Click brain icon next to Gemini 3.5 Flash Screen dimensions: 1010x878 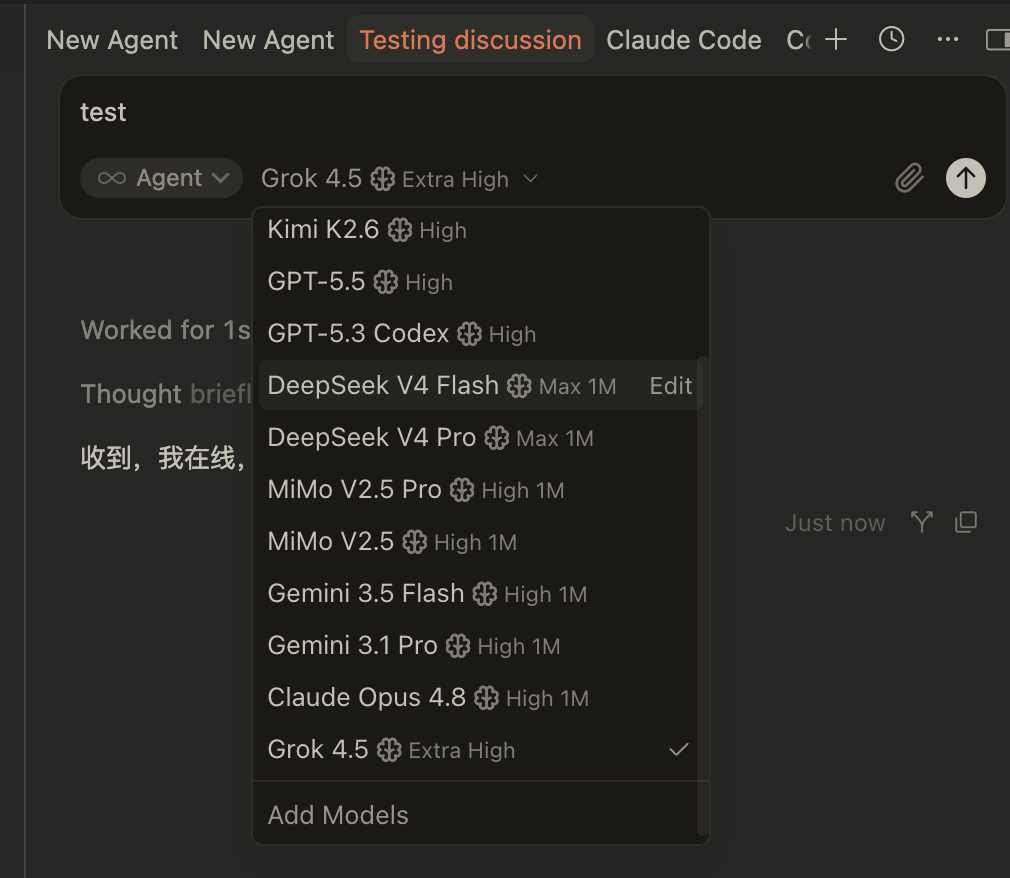(x=484, y=594)
